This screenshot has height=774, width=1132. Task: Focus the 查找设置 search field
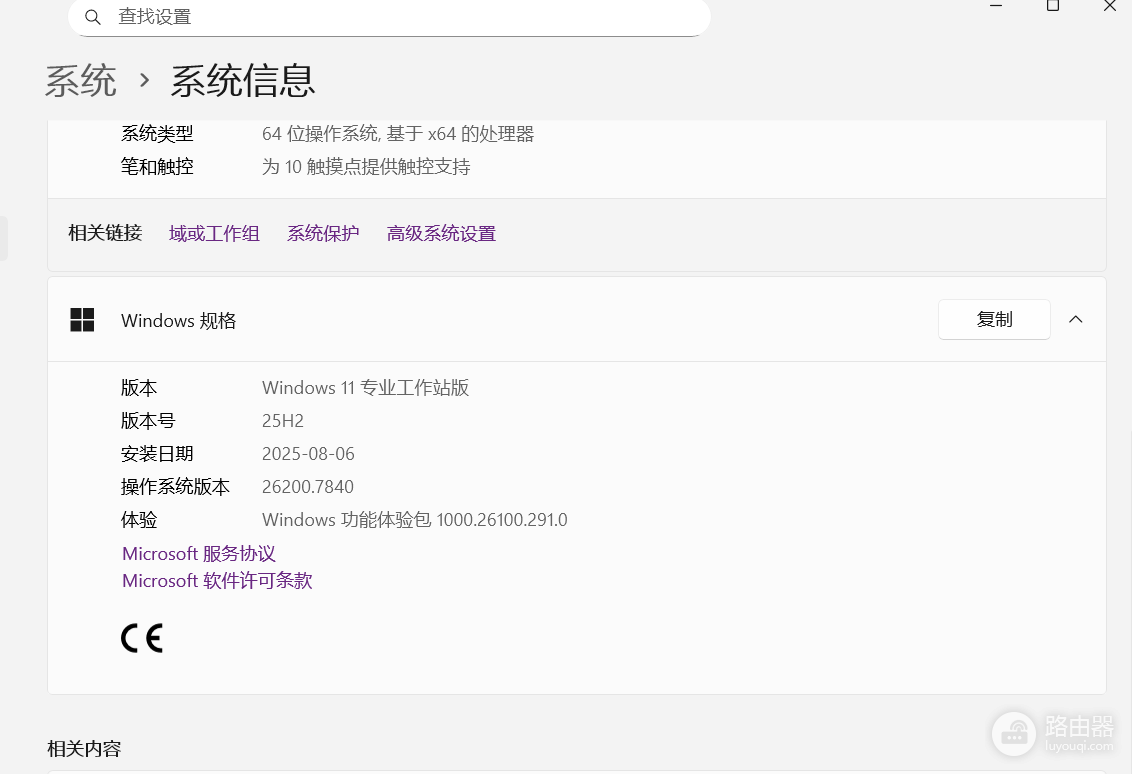(x=389, y=17)
